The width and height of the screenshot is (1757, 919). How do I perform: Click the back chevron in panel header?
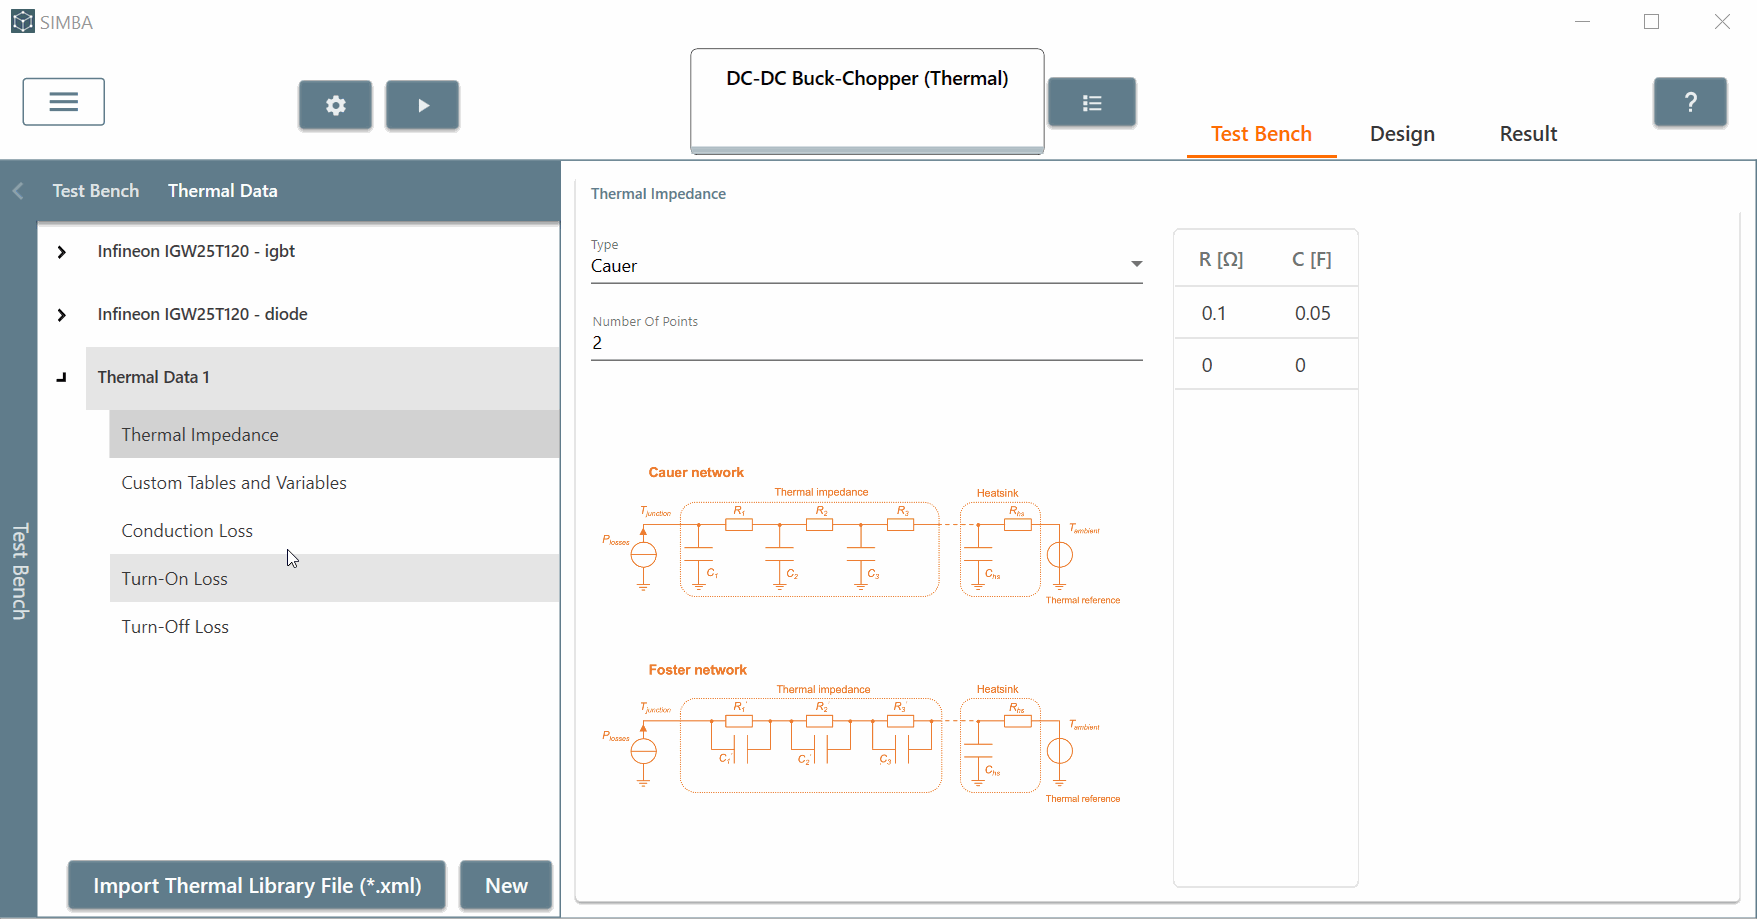pos(18,191)
